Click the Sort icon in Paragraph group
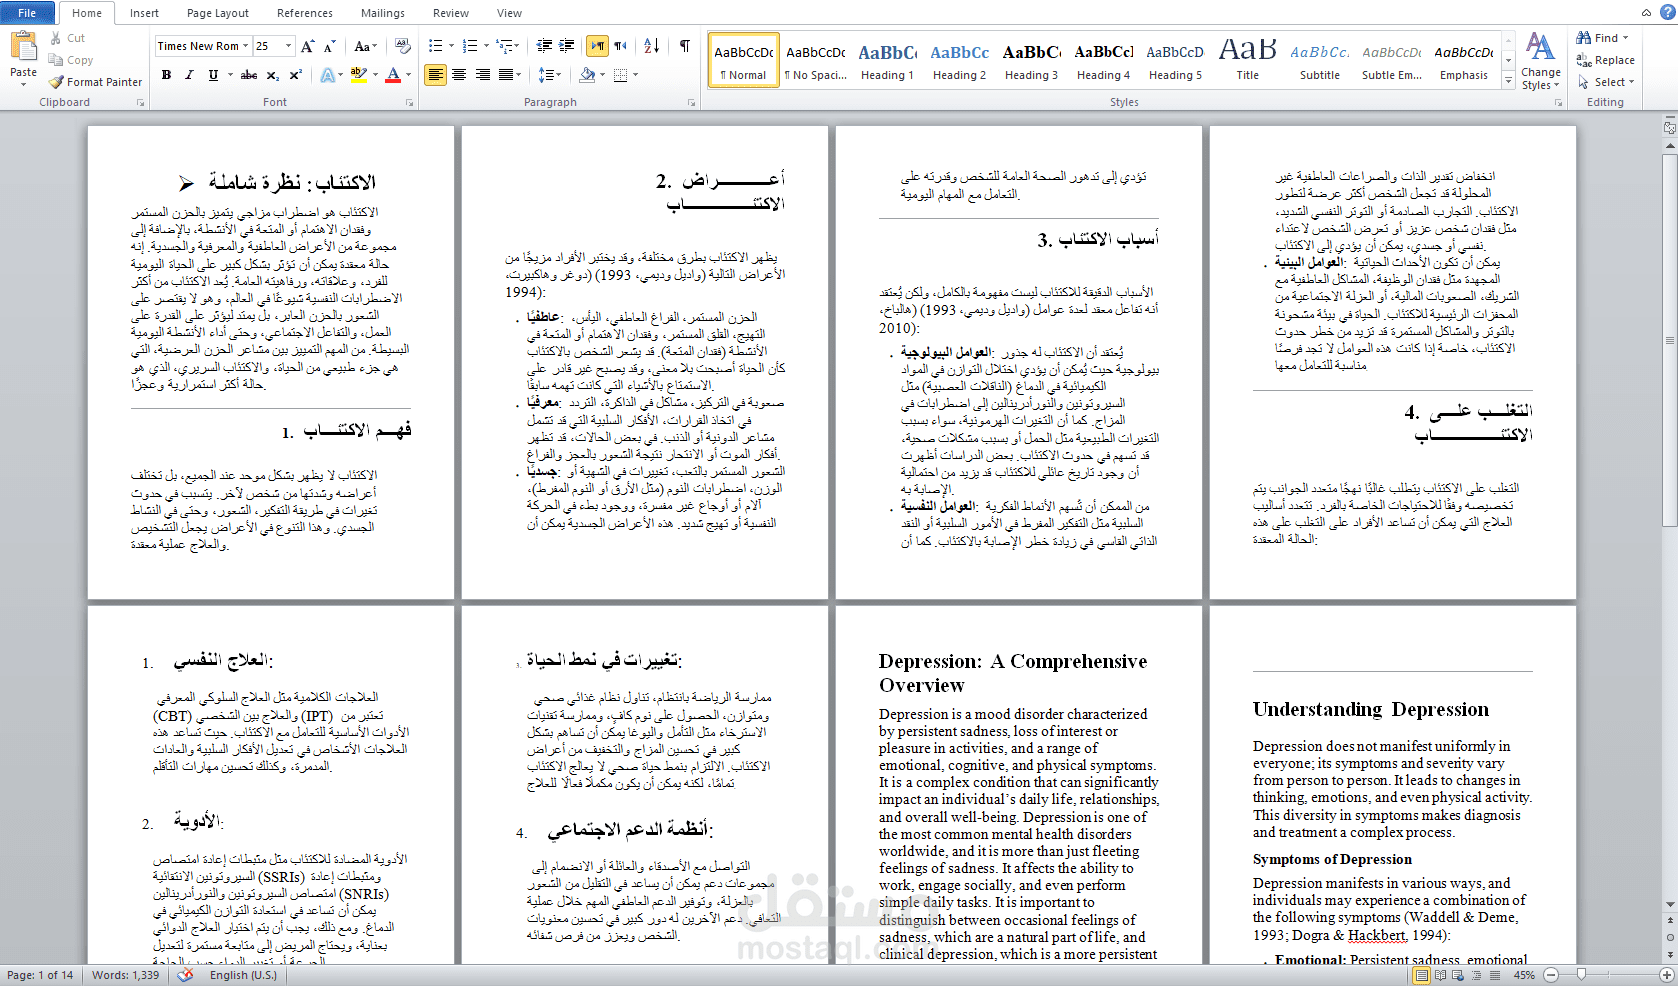Screen dimensions: 1678x986 click(x=651, y=46)
